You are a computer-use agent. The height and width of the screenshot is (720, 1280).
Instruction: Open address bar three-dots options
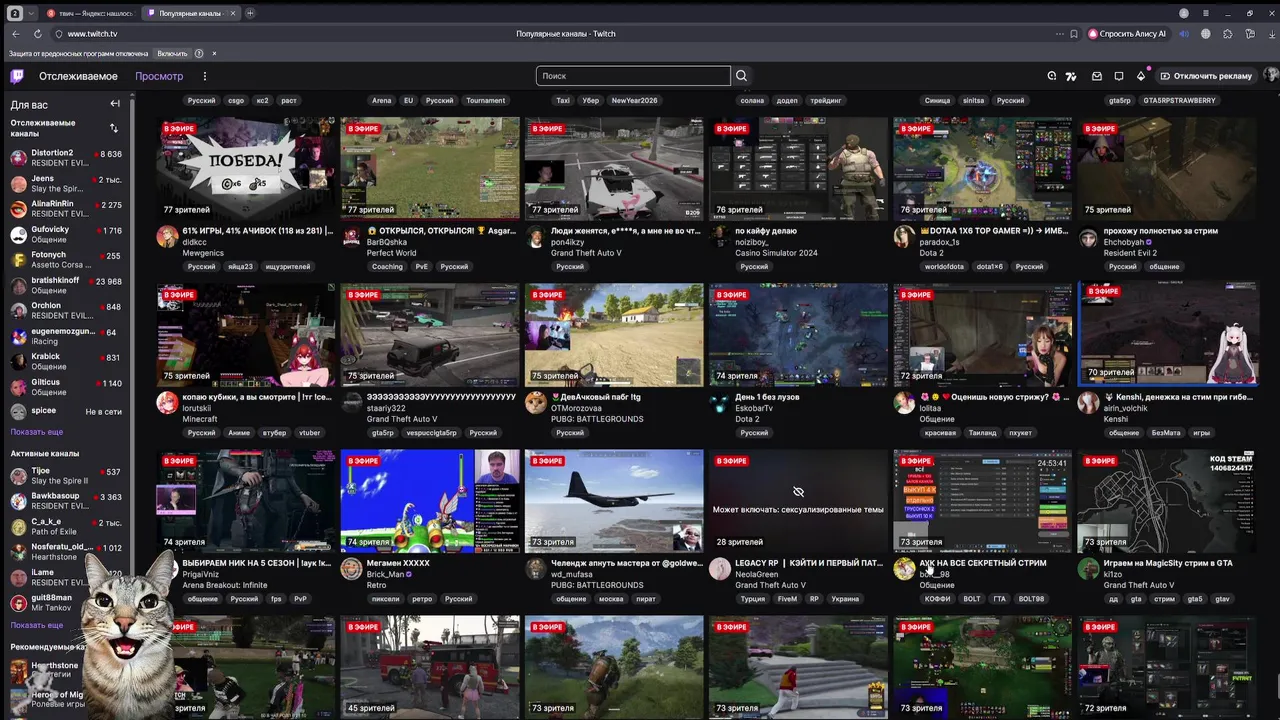[x=1059, y=34]
